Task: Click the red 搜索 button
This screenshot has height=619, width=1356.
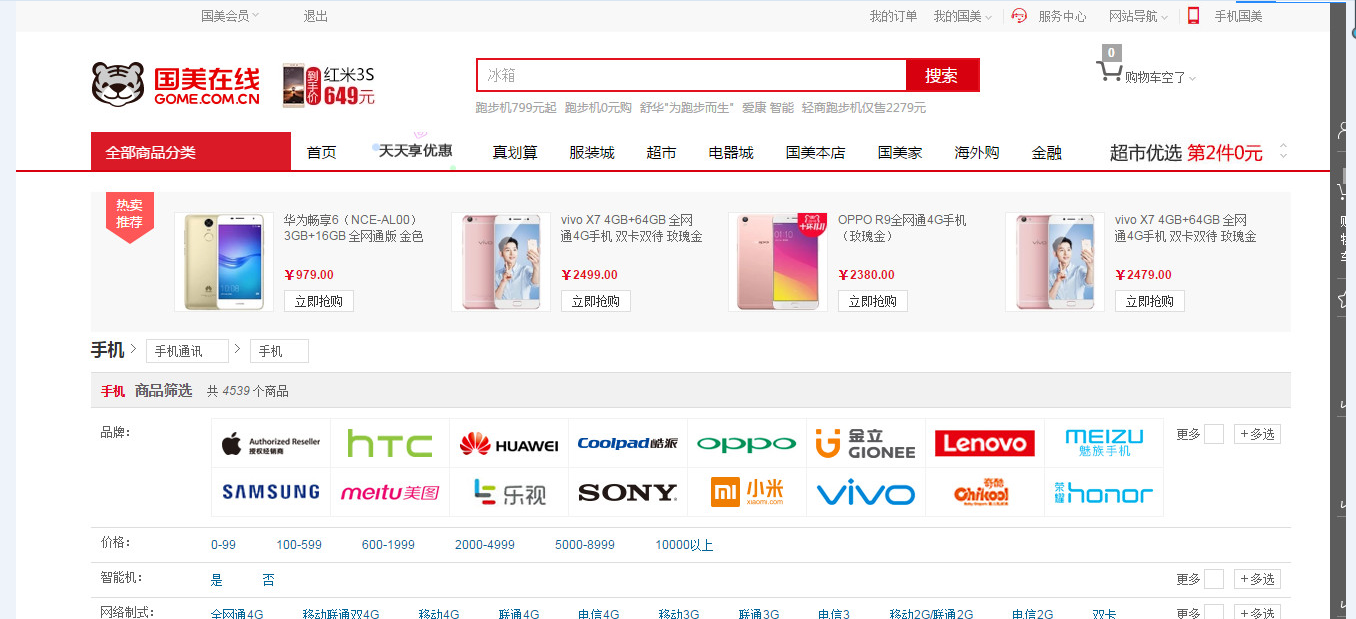Action: pos(942,75)
